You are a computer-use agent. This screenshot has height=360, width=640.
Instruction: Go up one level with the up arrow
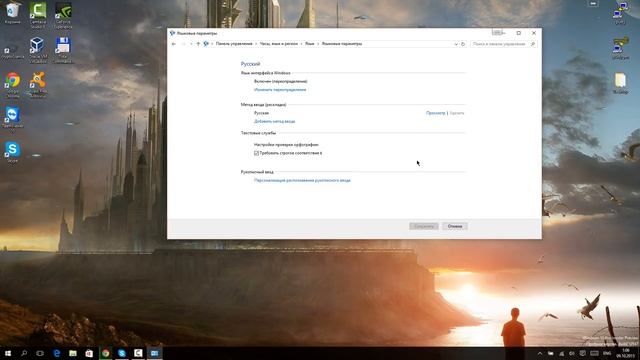[198, 44]
